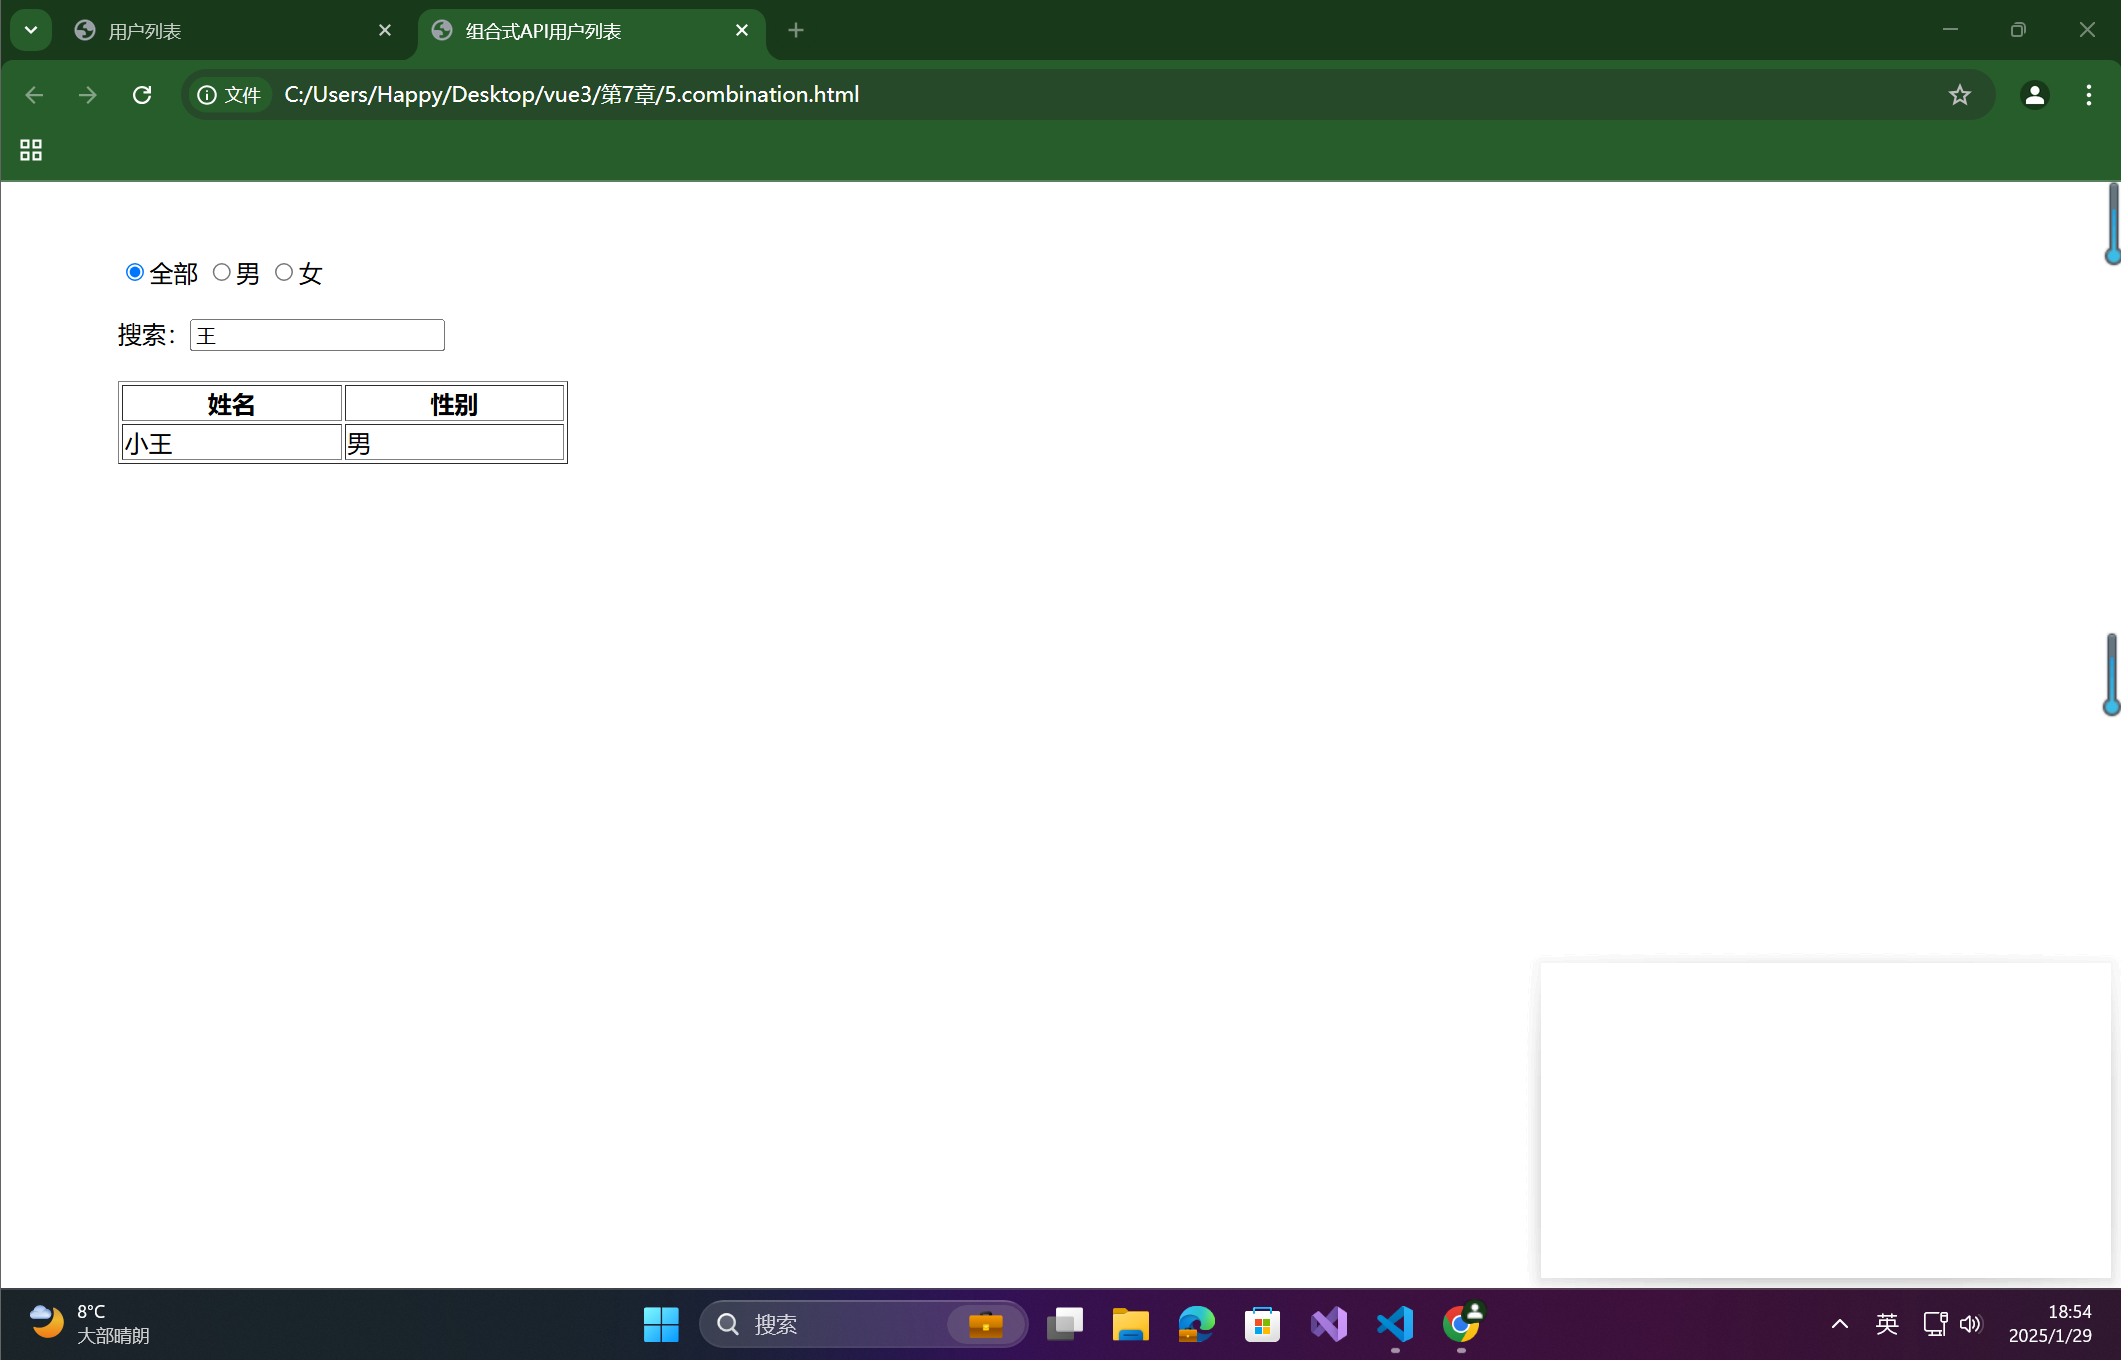Image resolution: width=2121 pixels, height=1360 pixels.
Task: Click the taskbar 搜索 box
Action: (864, 1324)
